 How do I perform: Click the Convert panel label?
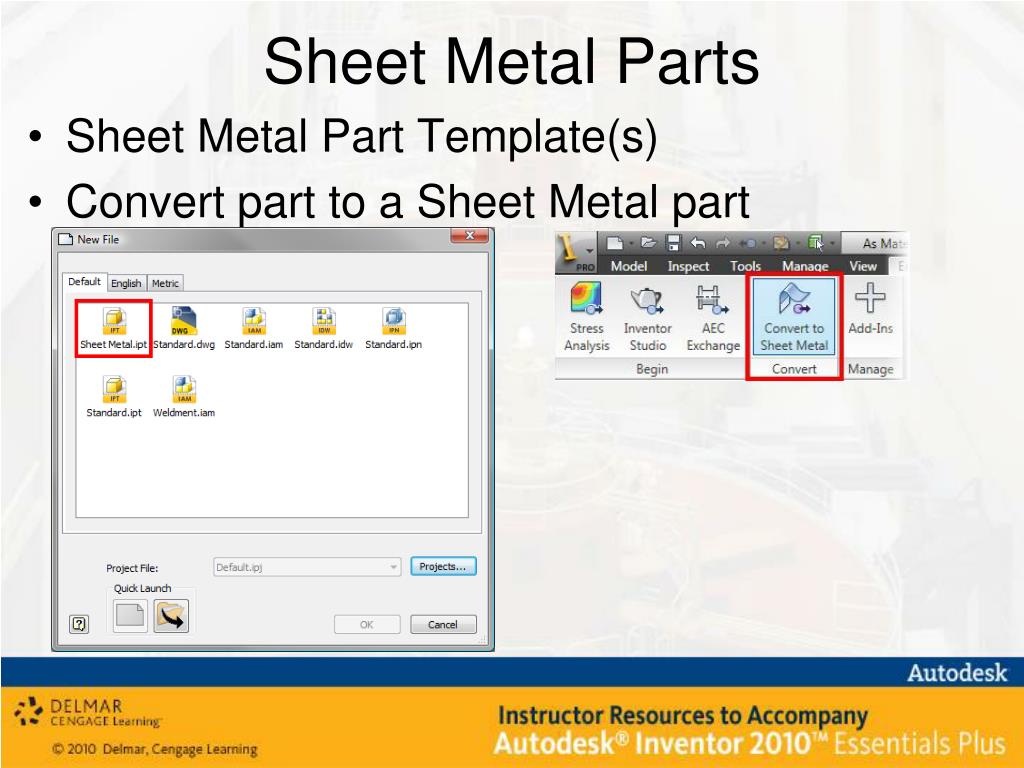(794, 369)
